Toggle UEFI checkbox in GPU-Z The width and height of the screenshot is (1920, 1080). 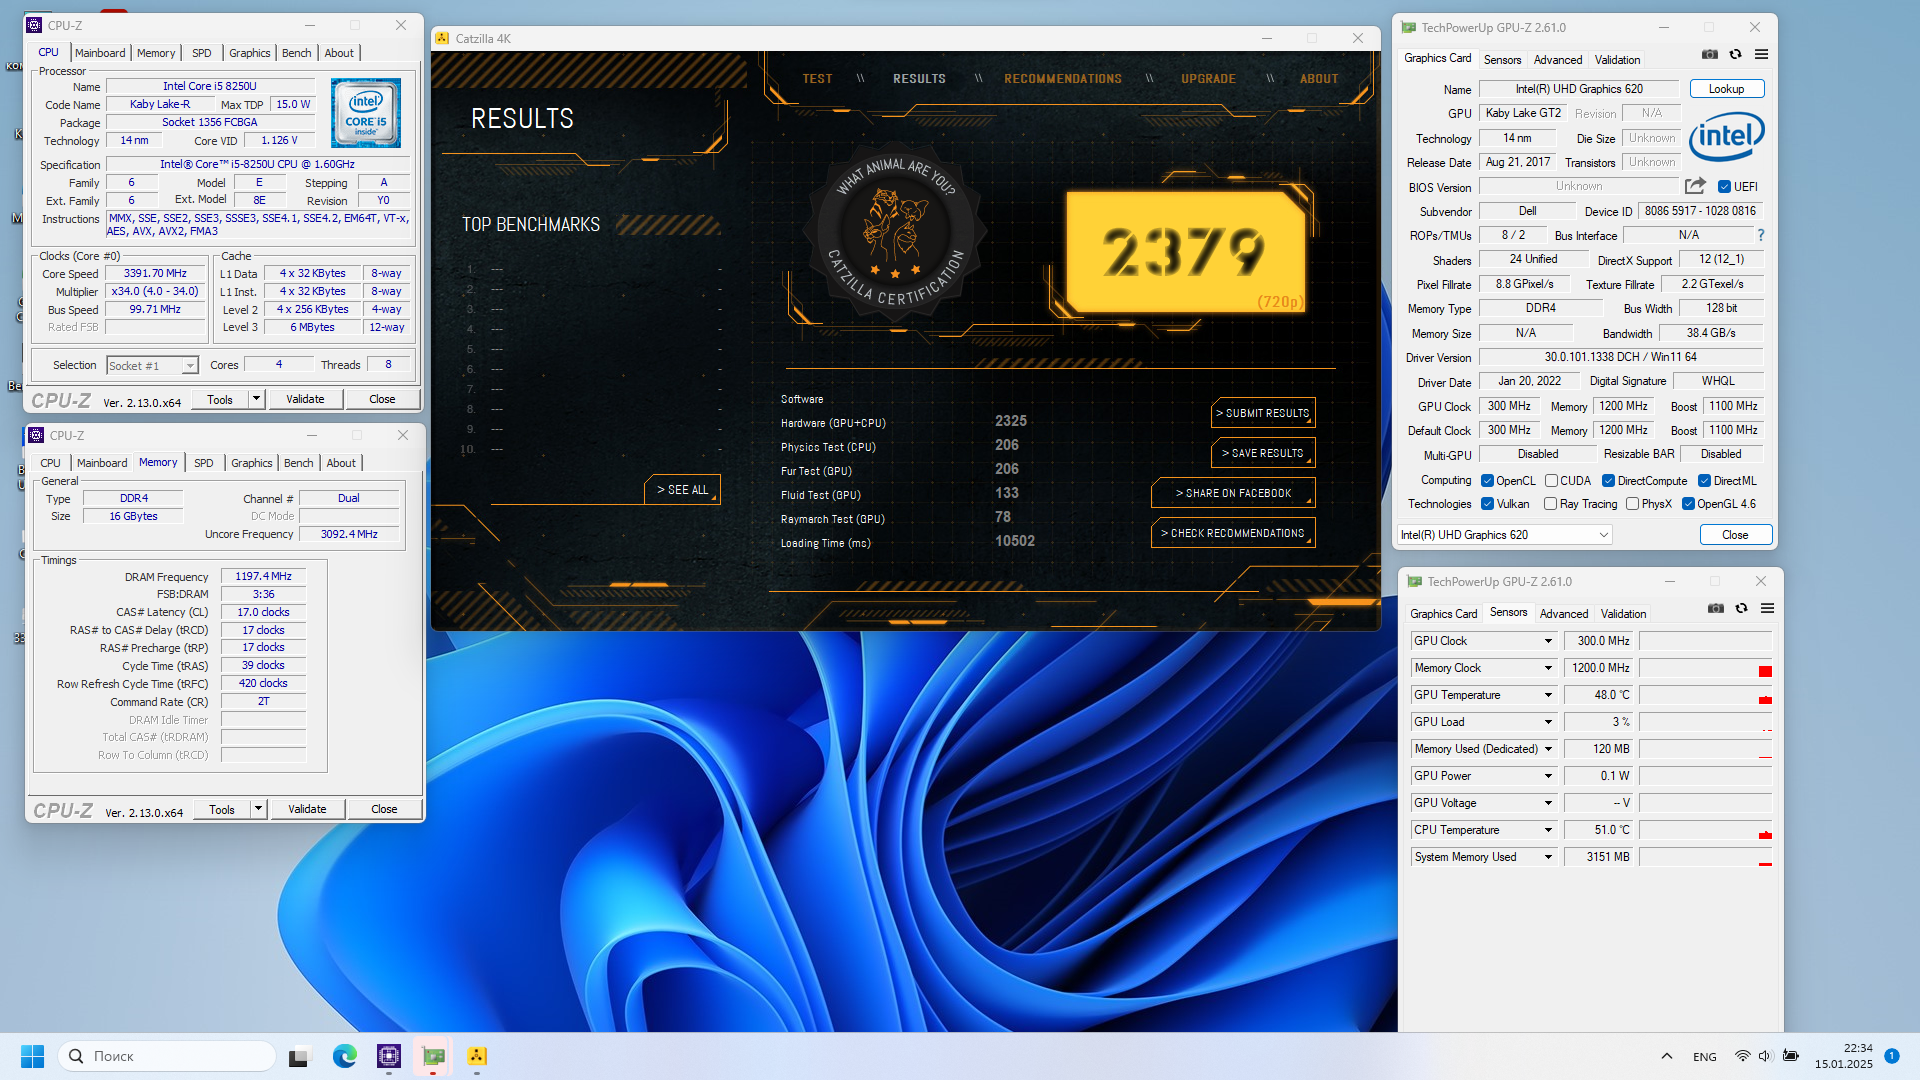click(x=1724, y=187)
